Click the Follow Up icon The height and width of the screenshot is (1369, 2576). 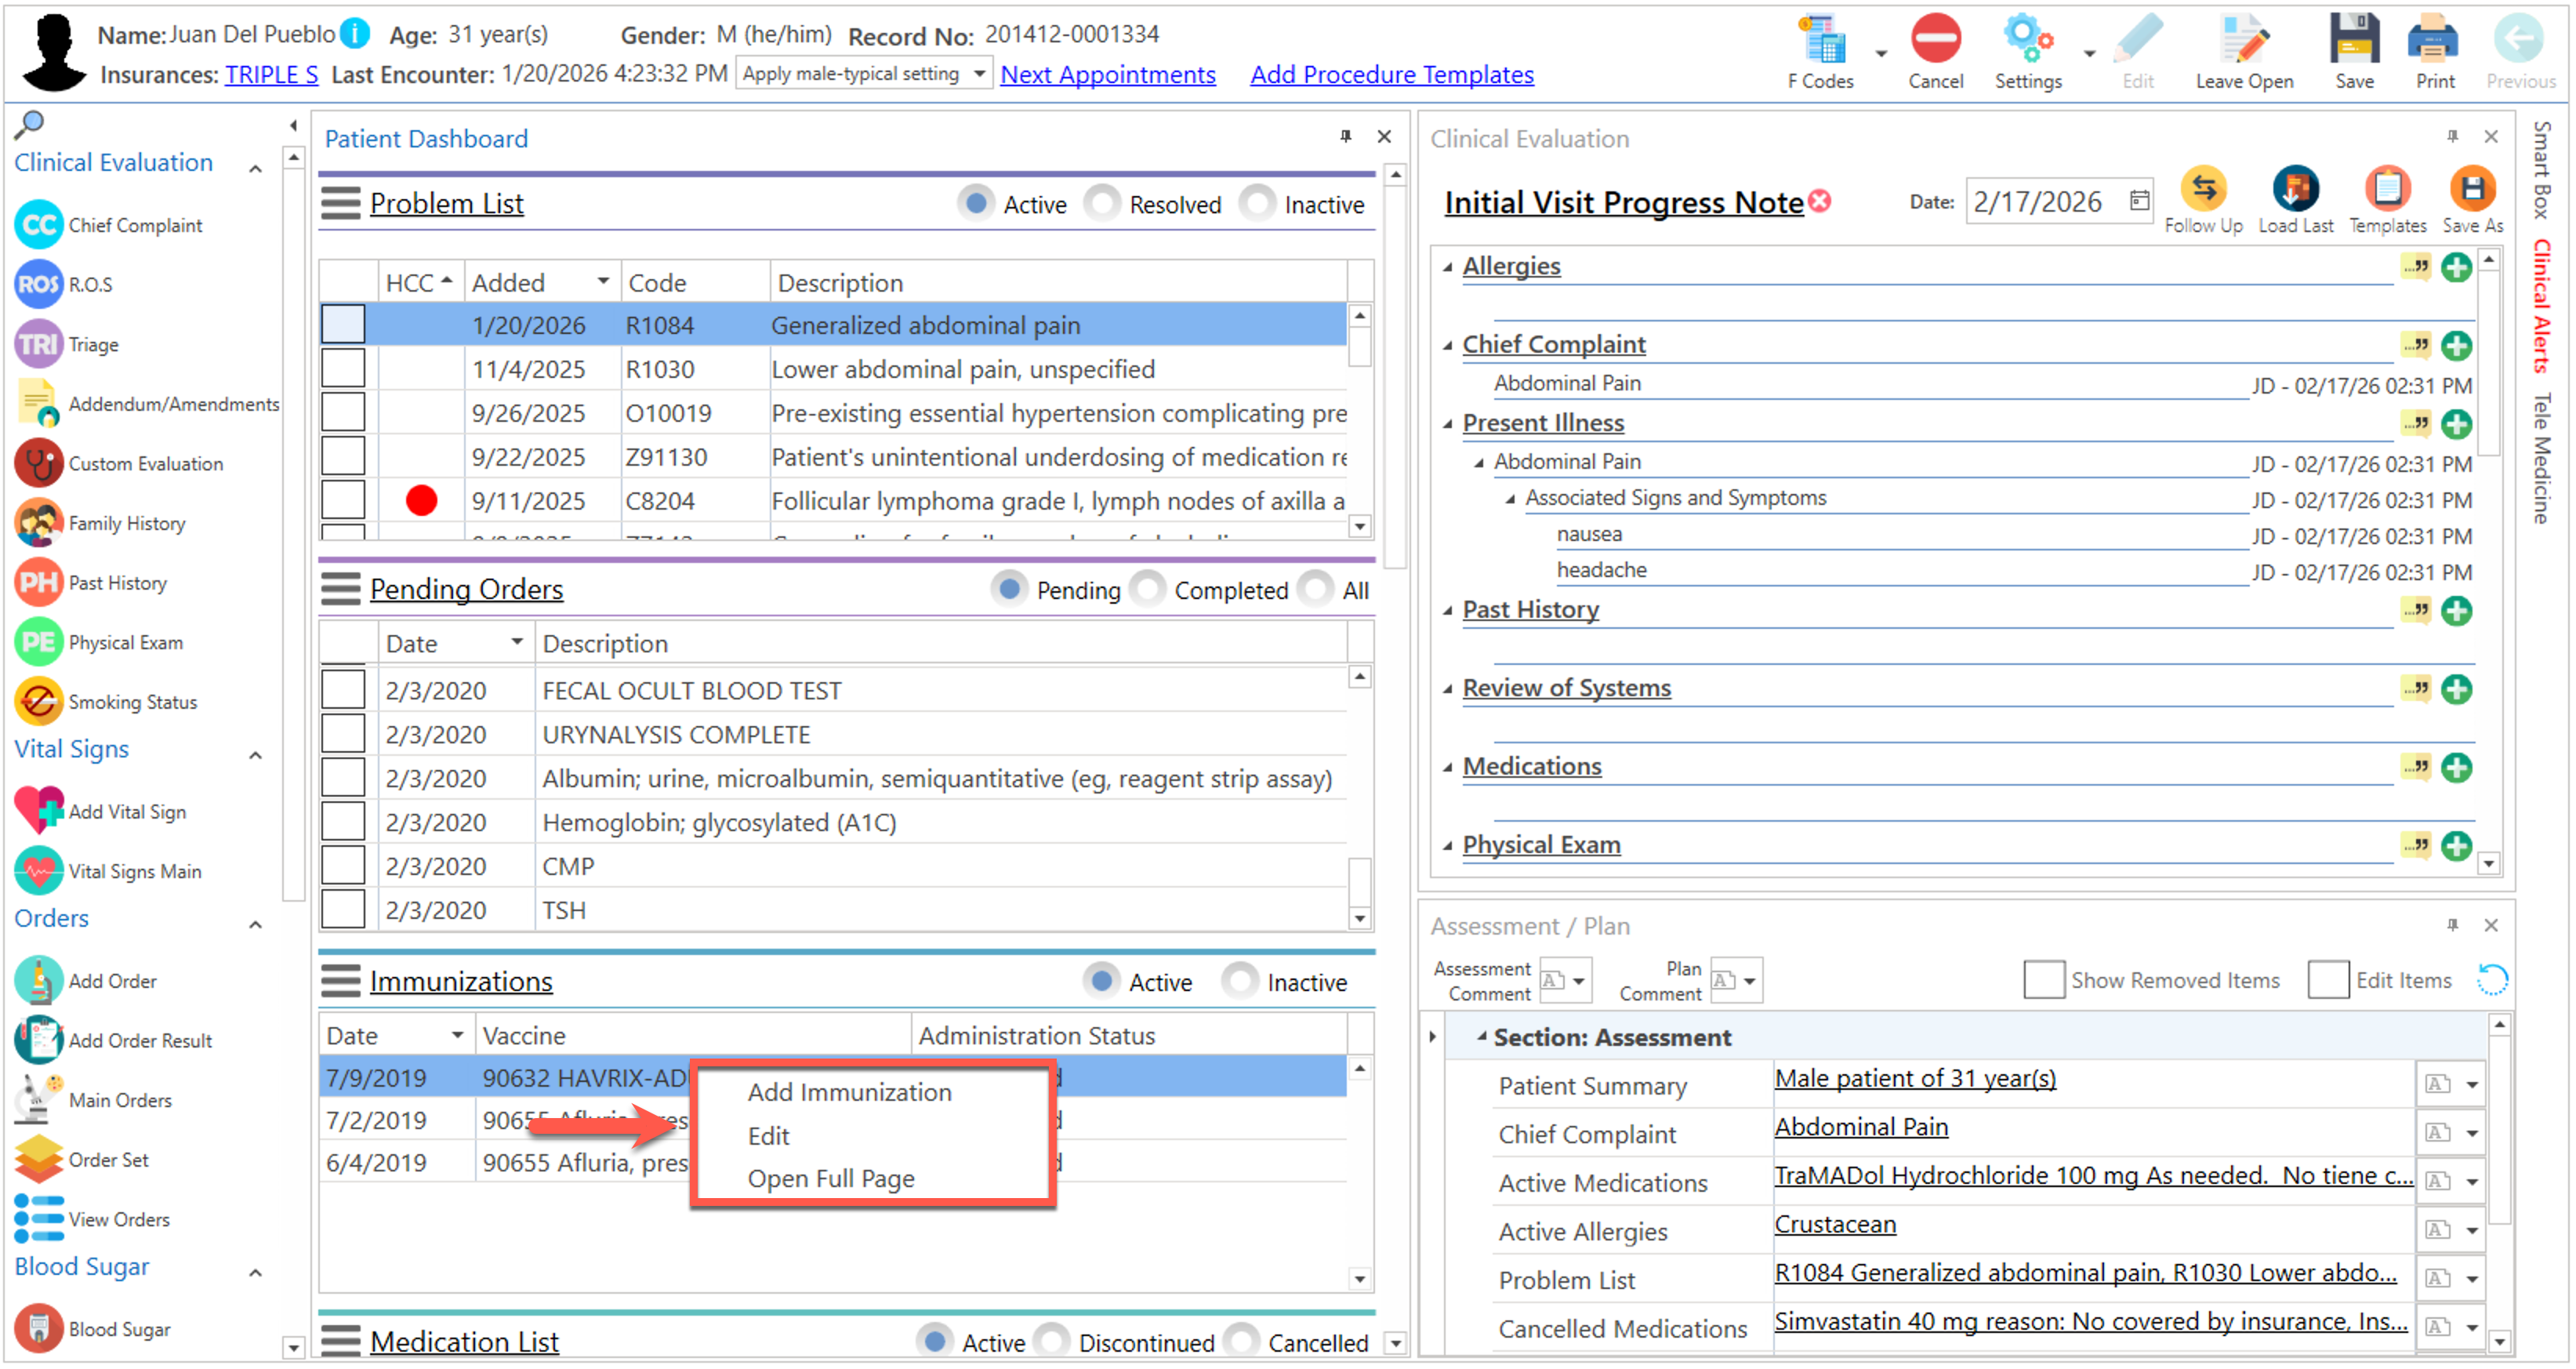coord(2203,189)
